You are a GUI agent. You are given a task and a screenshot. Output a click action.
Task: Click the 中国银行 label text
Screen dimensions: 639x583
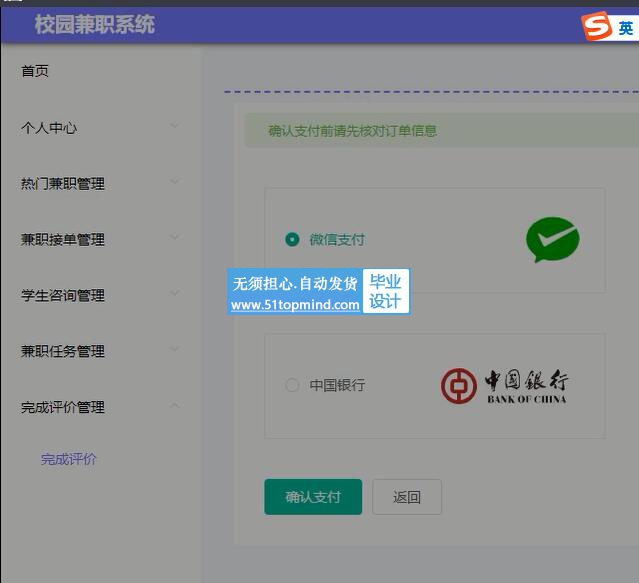point(337,385)
